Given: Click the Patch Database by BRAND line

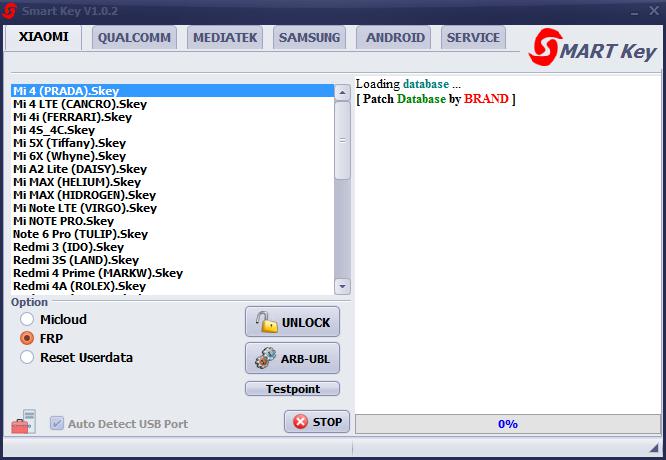Looking at the screenshot, I should [x=436, y=99].
